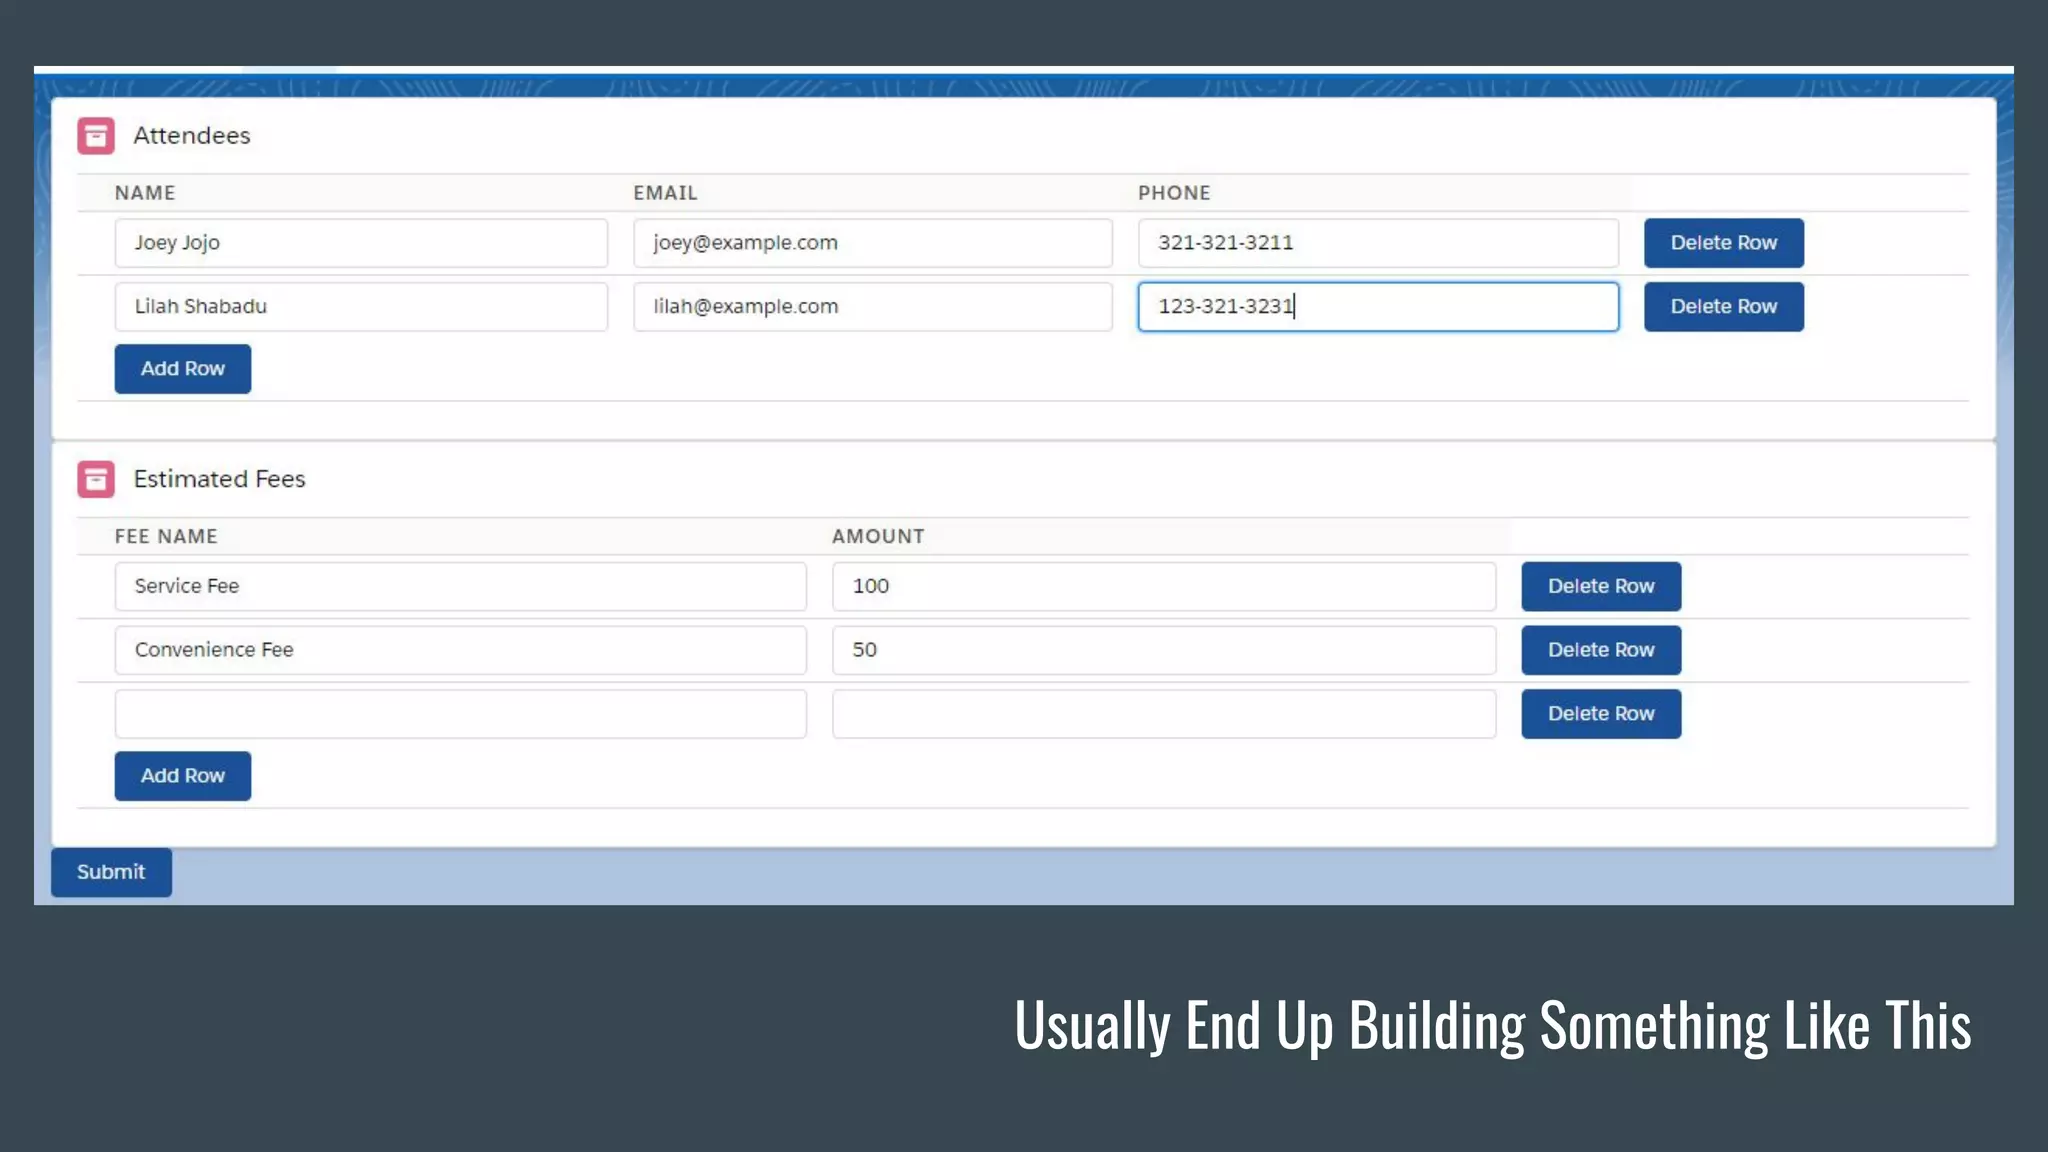Click the Convenience Fee name field
The image size is (2048, 1152).
(x=460, y=650)
